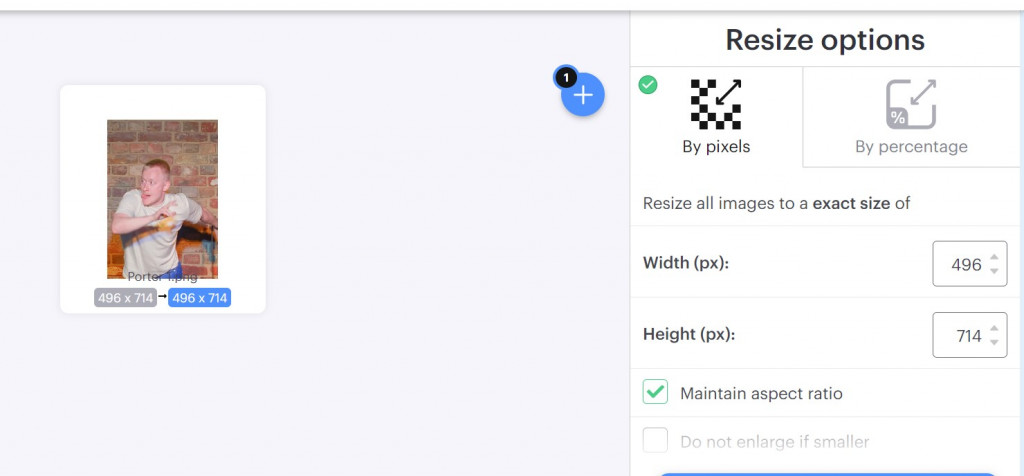Screen dimensions: 1024x476
Task: Click inside the Width (px) field
Action: tap(970, 264)
